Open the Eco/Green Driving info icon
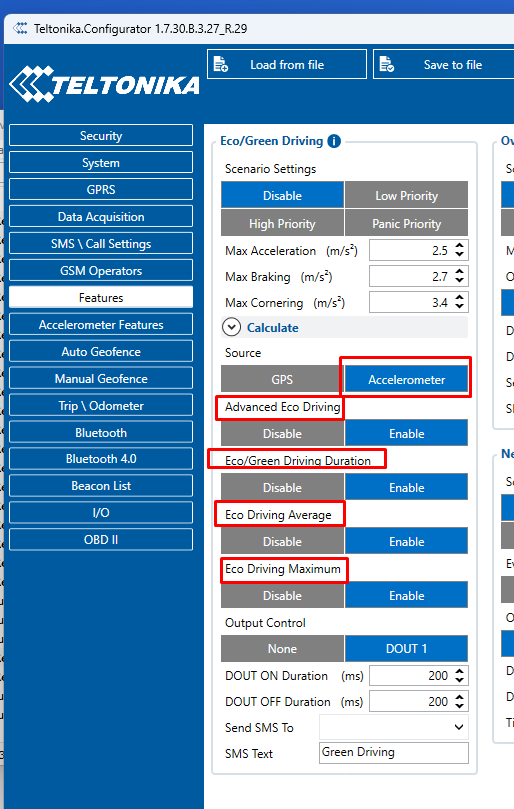The width and height of the screenshot is (514, 809). pos(334,141)
